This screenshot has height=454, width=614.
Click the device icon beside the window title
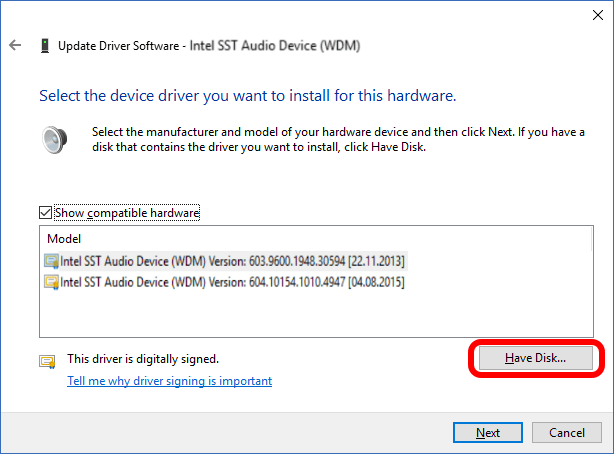point(45,46)
